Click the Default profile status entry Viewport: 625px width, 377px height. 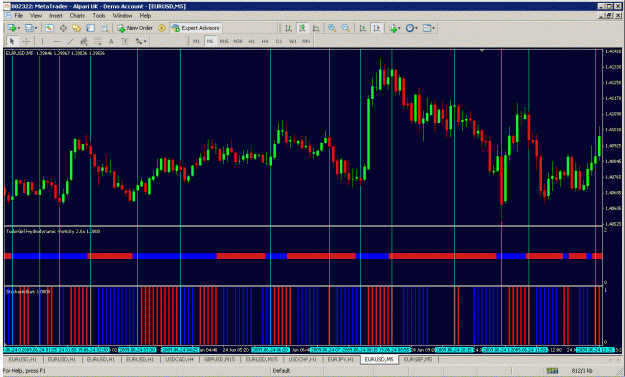tap(281, 371)
